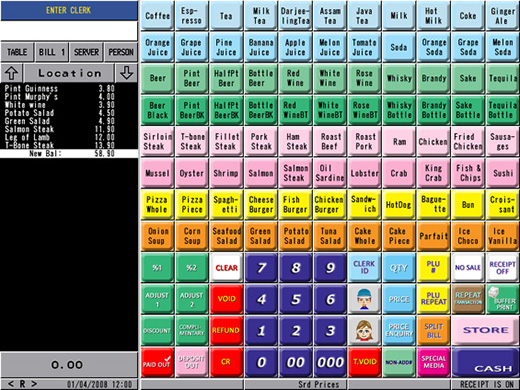Image resolution: width=520 pixels, height=390 pixels.
Task: Add a Parfait dessert
Action: point(433,236)
